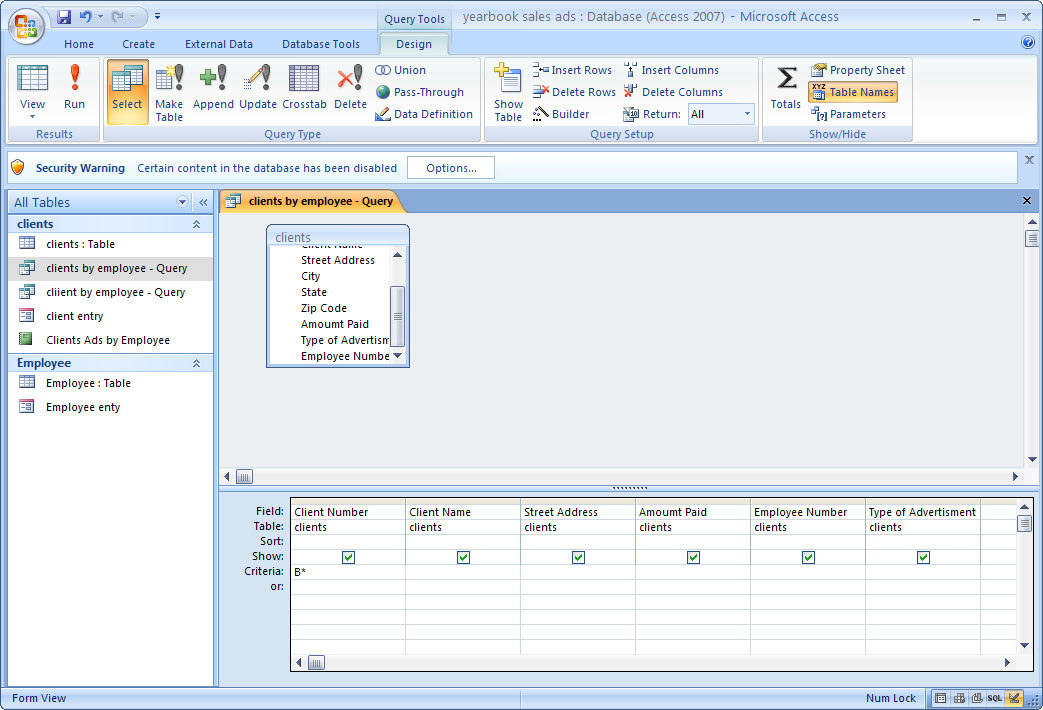Open the Employee enty form
1043x710 pixels.
pyautogui.click(x=82, y=407)
